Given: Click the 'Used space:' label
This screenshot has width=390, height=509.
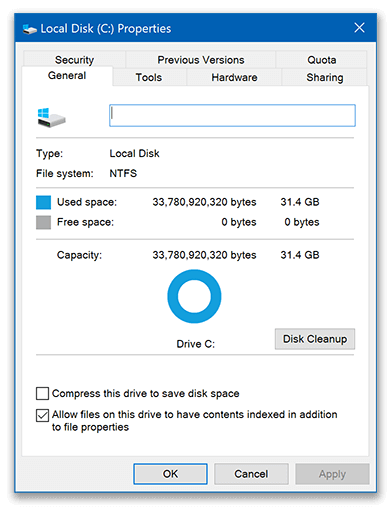Looking at the screenshot, I should pos(87,202).
